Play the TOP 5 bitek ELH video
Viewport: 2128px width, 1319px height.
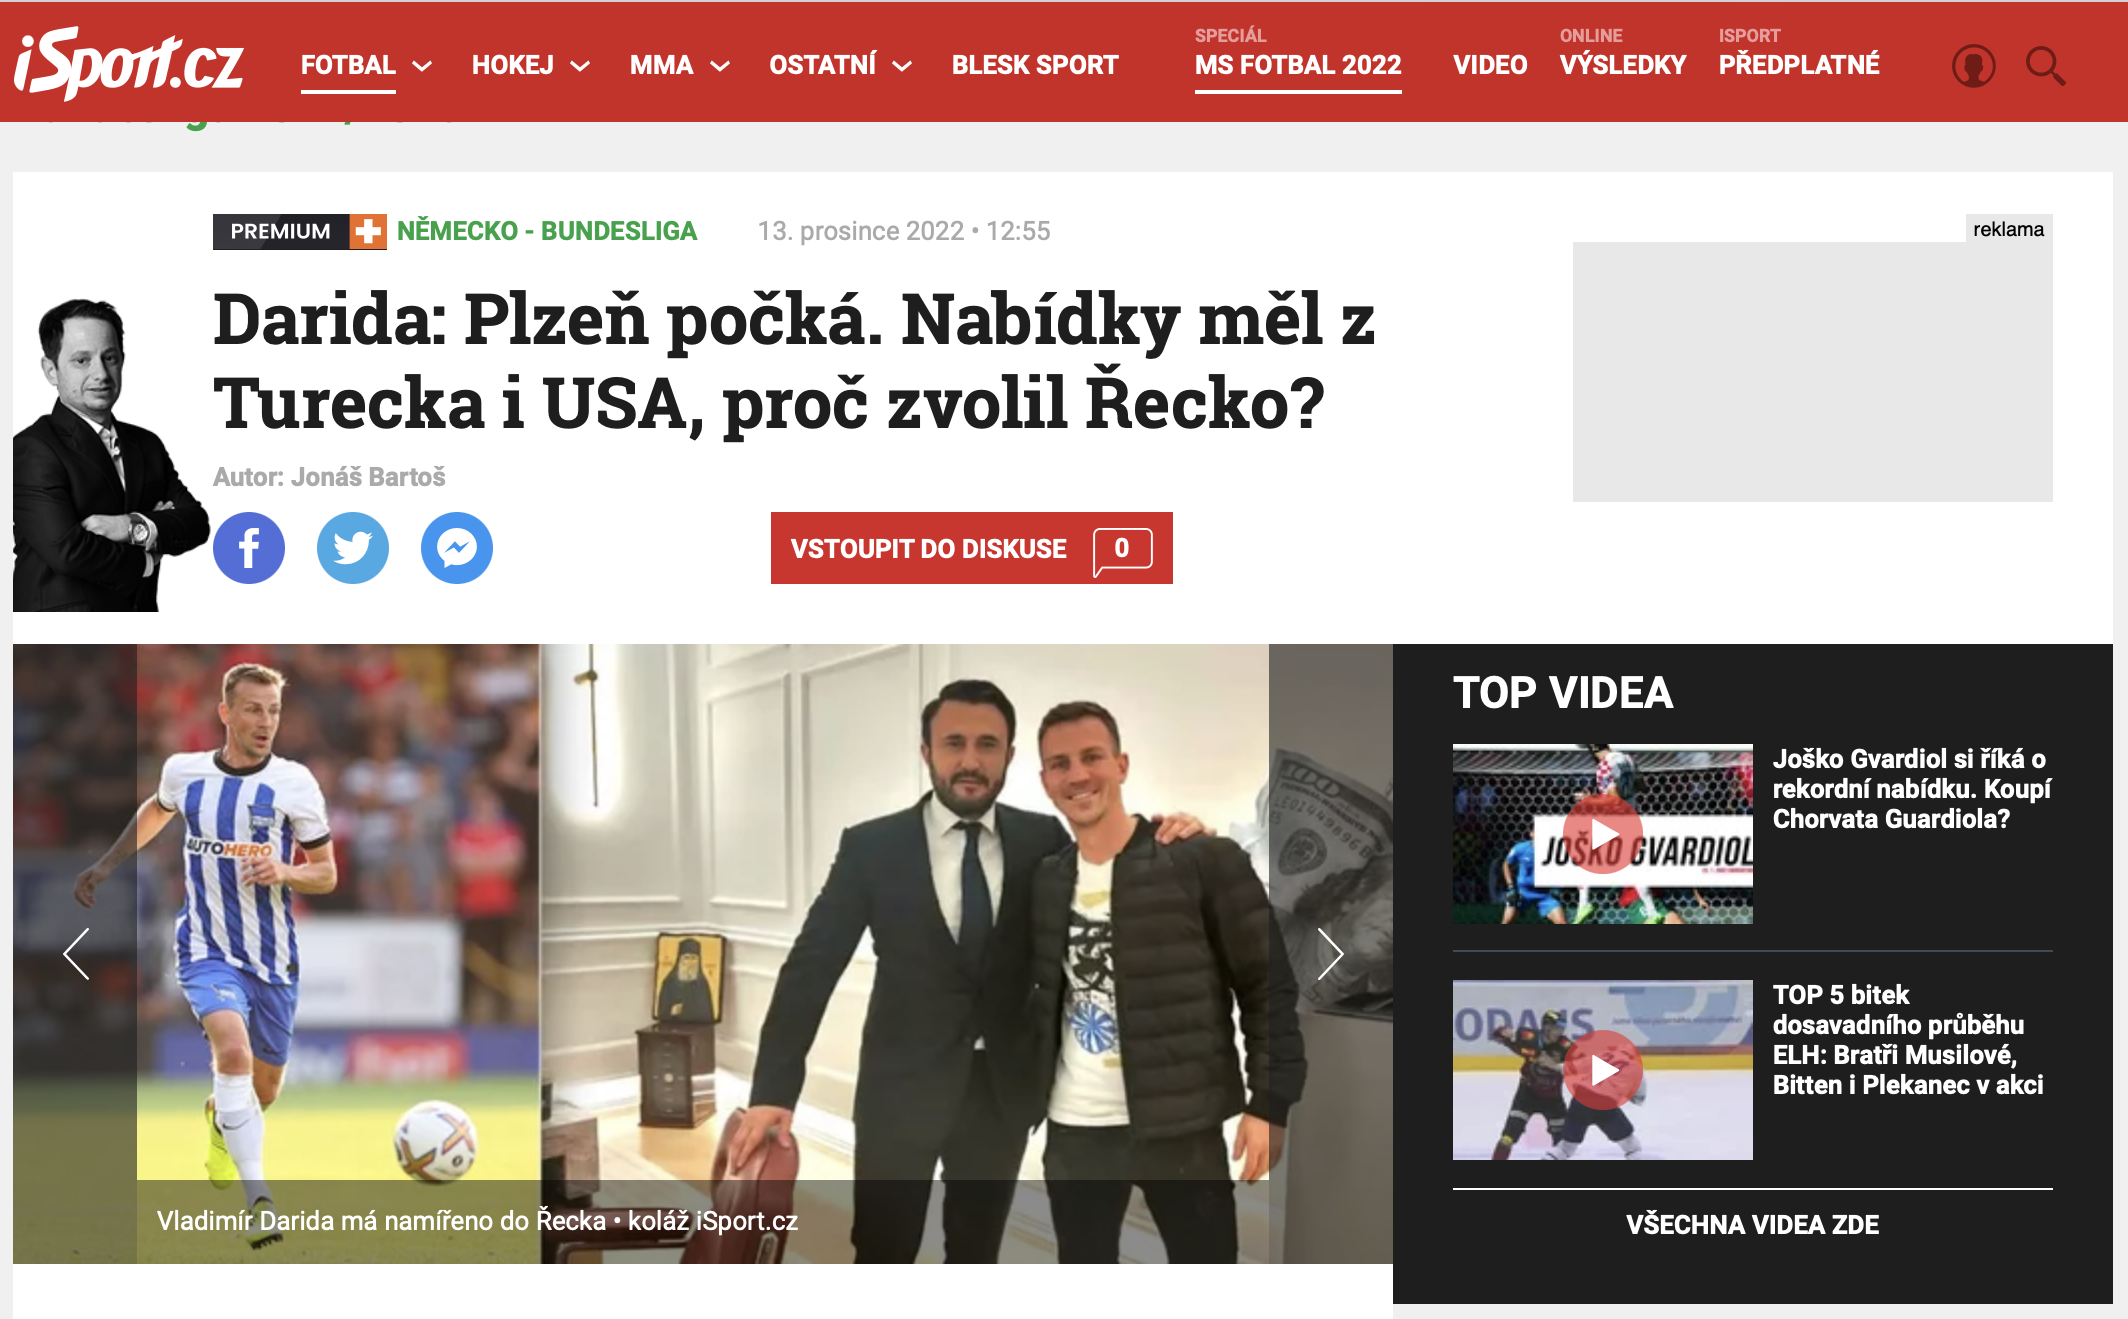(x=1603, y=1070)
